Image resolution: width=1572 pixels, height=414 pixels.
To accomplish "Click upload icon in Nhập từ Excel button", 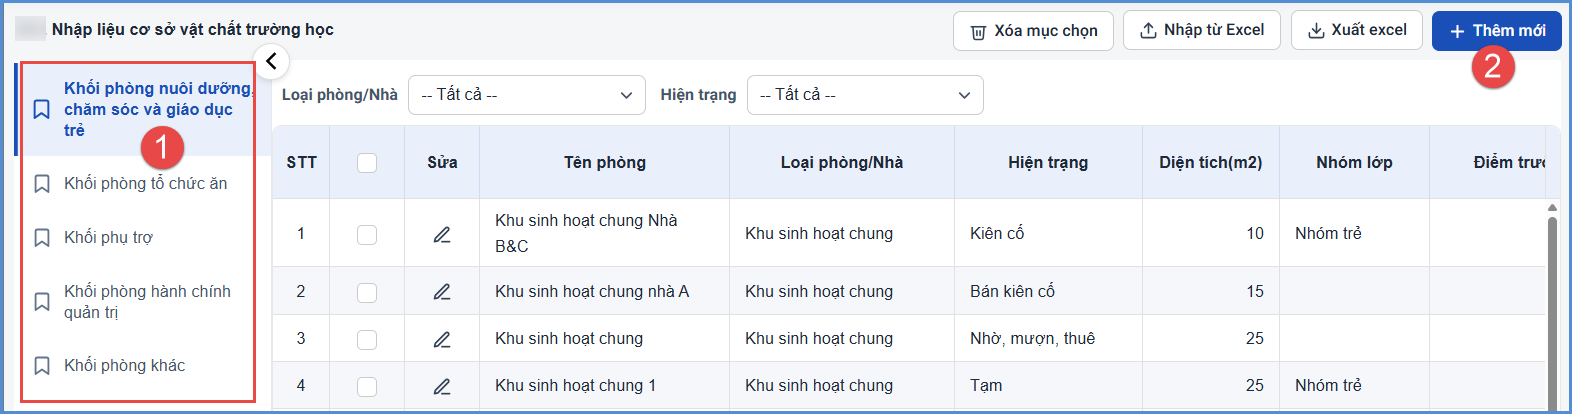I will pyautogui.click(x=1148, y=31).
